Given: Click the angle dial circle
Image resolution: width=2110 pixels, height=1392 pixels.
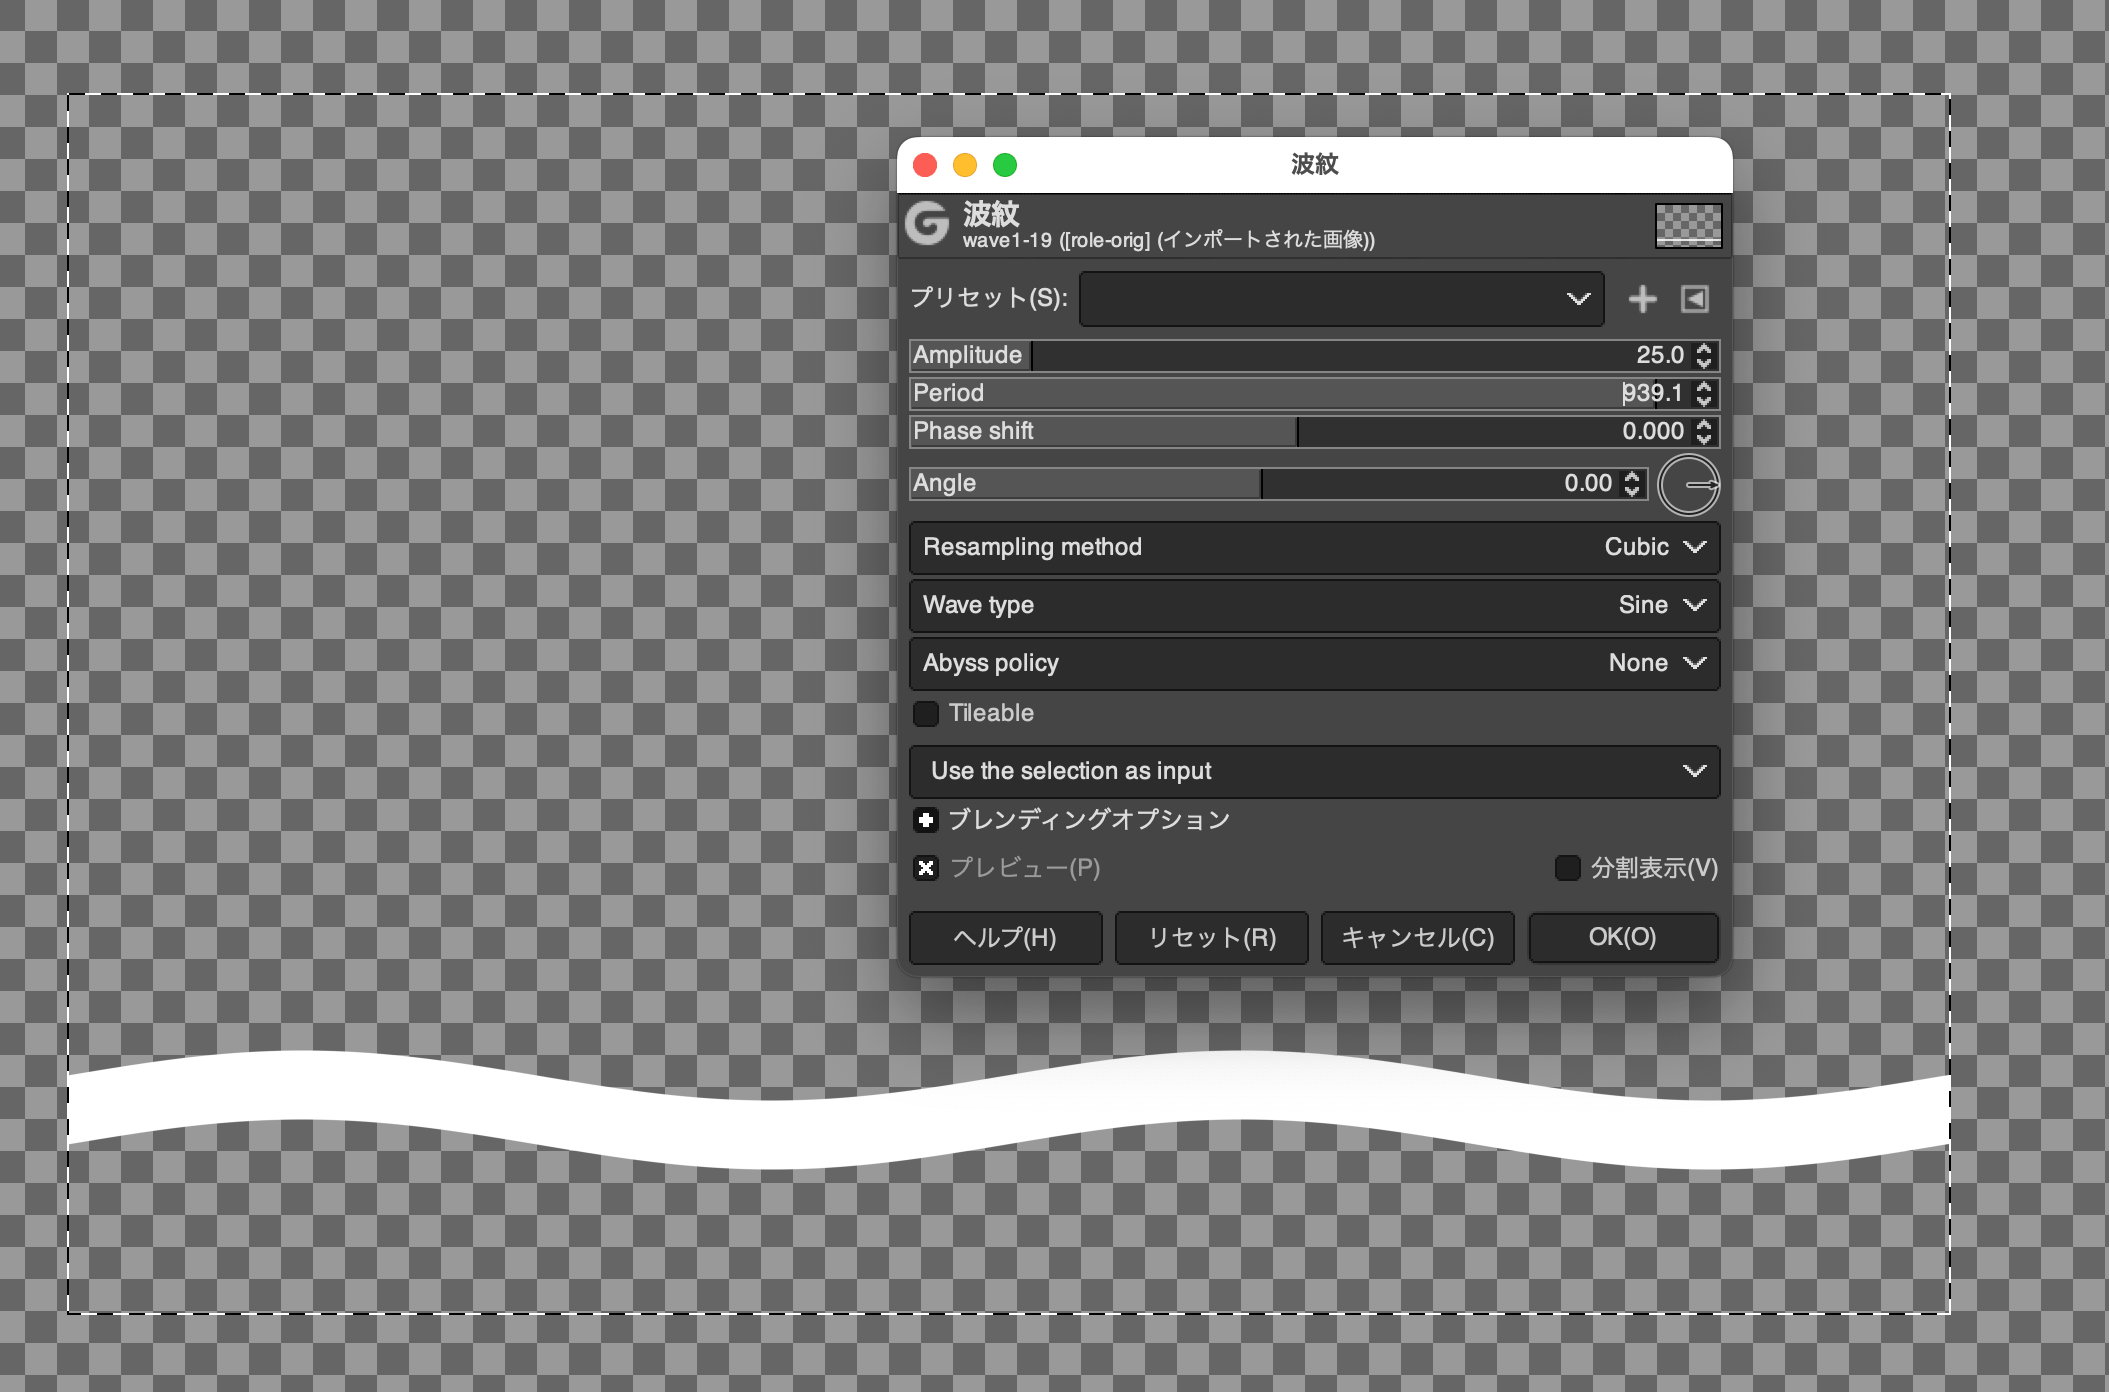Looking at the screenshot, I should 1688,485.
